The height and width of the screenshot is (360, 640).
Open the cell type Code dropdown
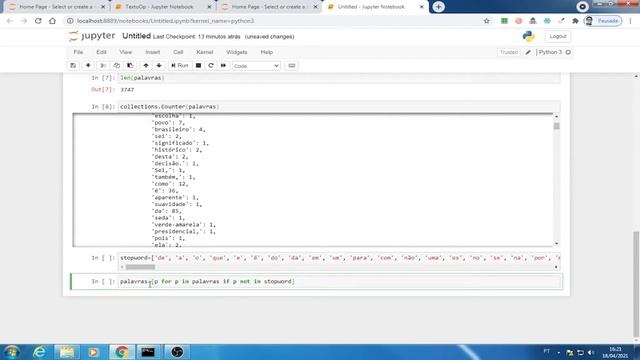[256, 66]
